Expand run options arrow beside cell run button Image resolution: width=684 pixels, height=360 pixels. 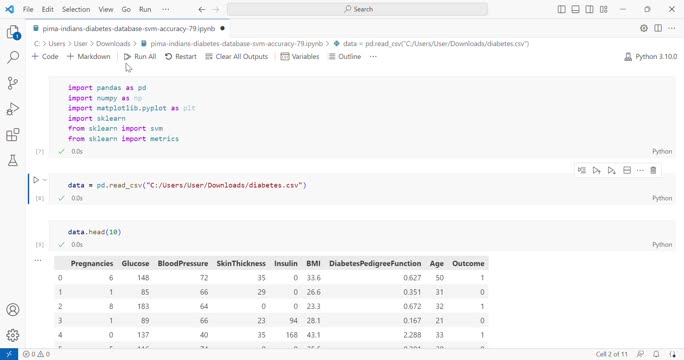45,180
